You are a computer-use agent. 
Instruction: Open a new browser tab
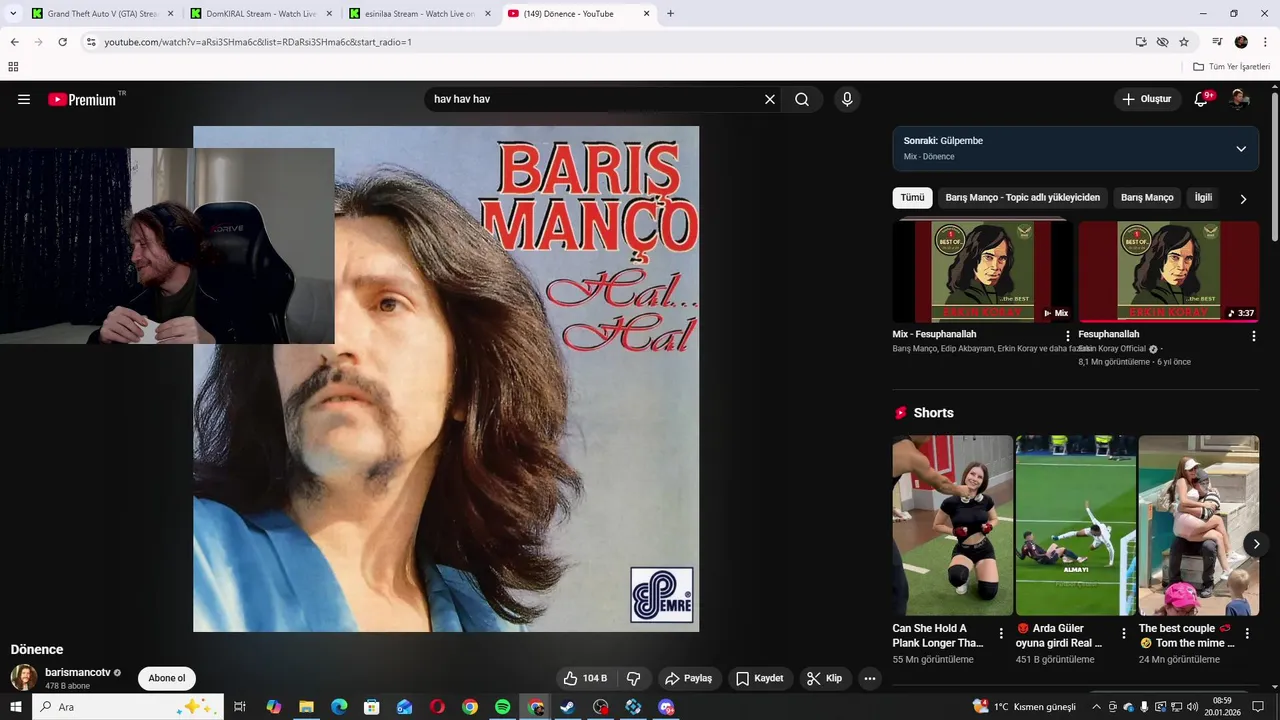(x=670, y=14)
